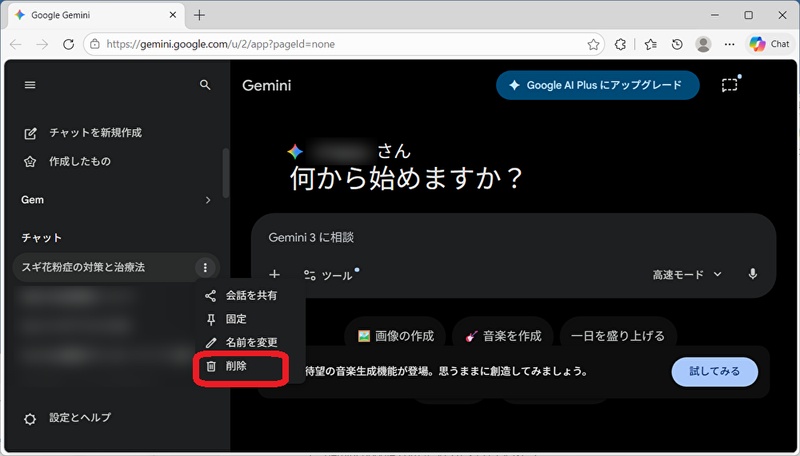Open the browser three-dot settings menu
The width and height of the screenshot is (800, 456).
tap(730, 44)
